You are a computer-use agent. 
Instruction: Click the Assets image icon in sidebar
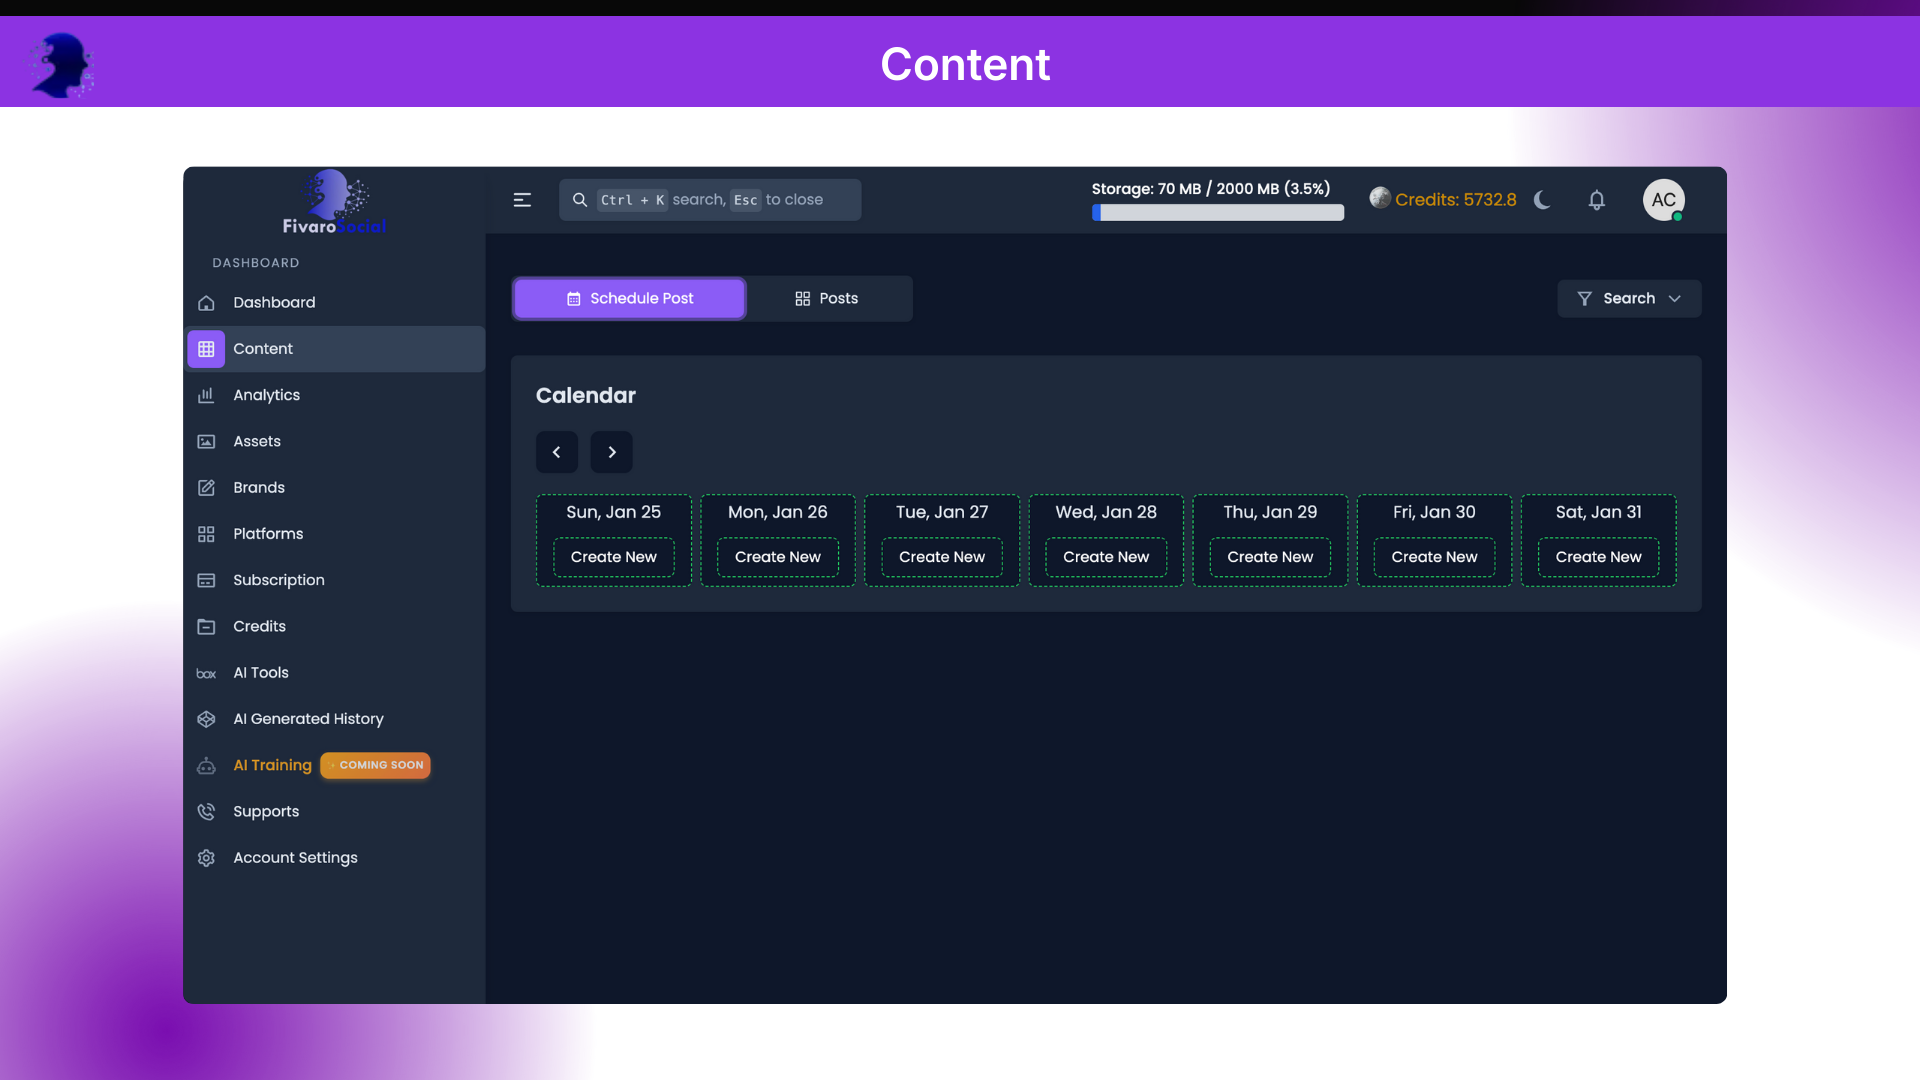pyautogui.click(x=206, y=441)
